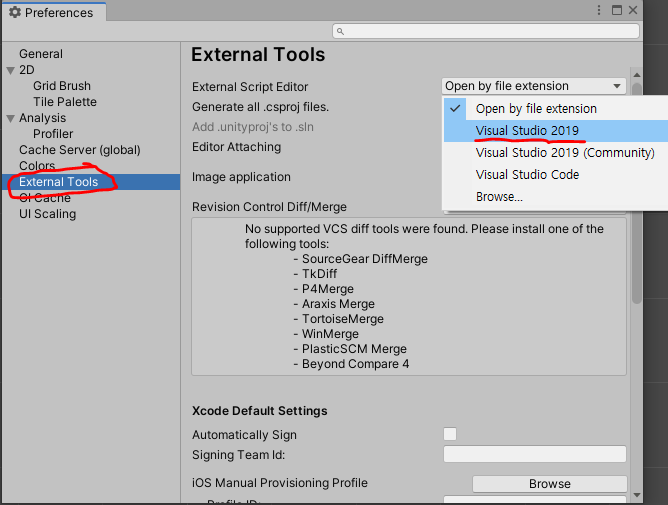
Task: Open Profiler settings
Action: click(53, 134)
